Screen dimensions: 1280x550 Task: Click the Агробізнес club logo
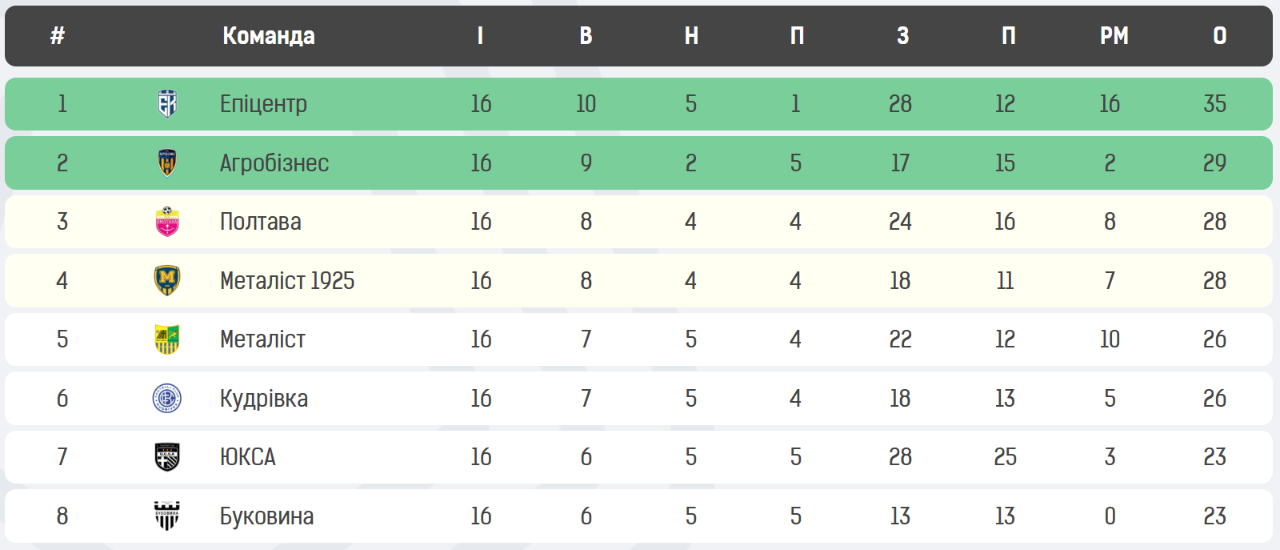pos(167,163)
